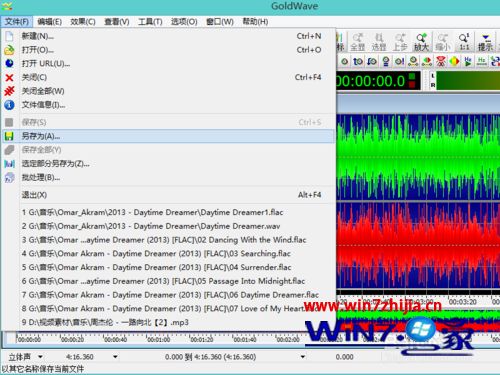This screenshot has height=375, width=500.
Task: Click the 全显 zoom-all toolbar button
Action: click(358, 42)
